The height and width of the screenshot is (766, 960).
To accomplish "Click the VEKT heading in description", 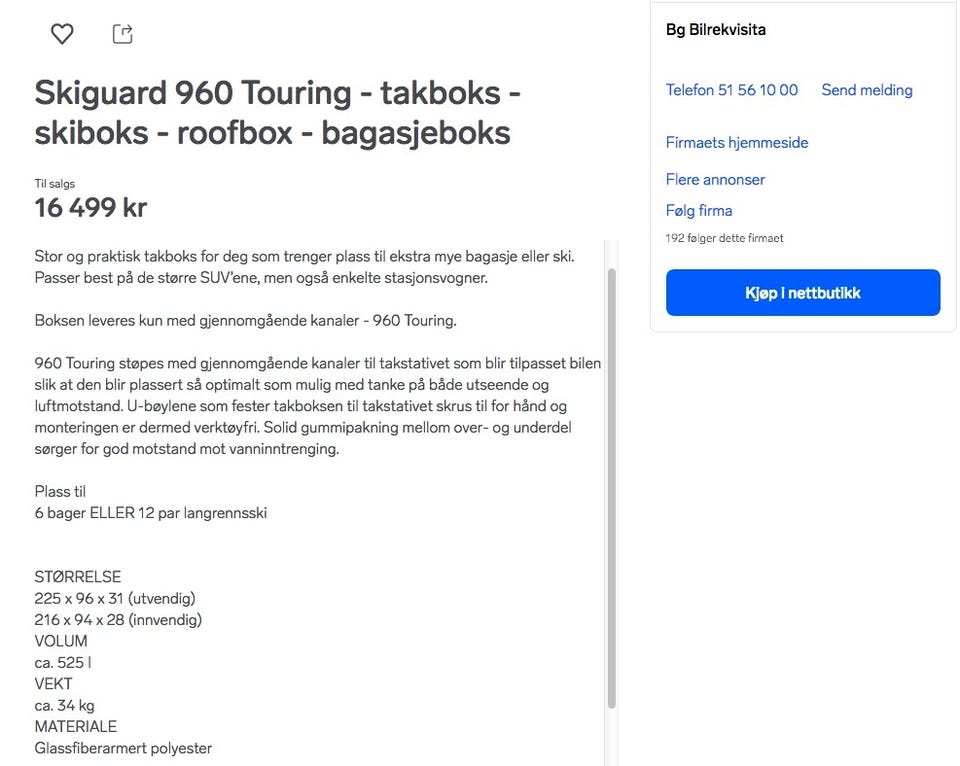I will coord(54,684).
